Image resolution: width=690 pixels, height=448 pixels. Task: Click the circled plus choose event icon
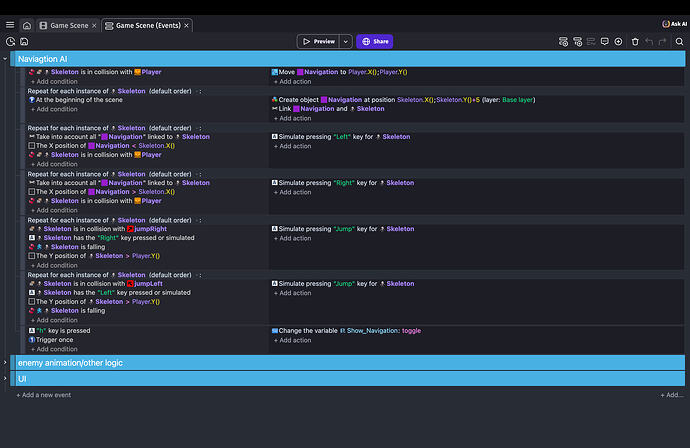618,41
